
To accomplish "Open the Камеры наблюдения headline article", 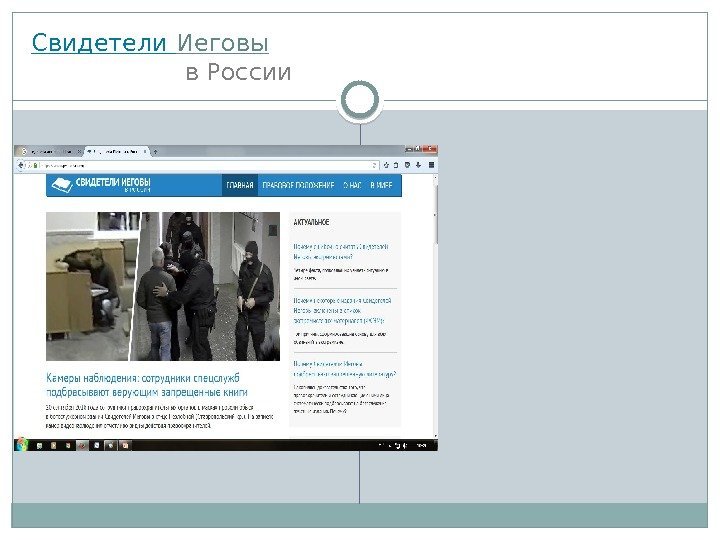I will [147, 385].
